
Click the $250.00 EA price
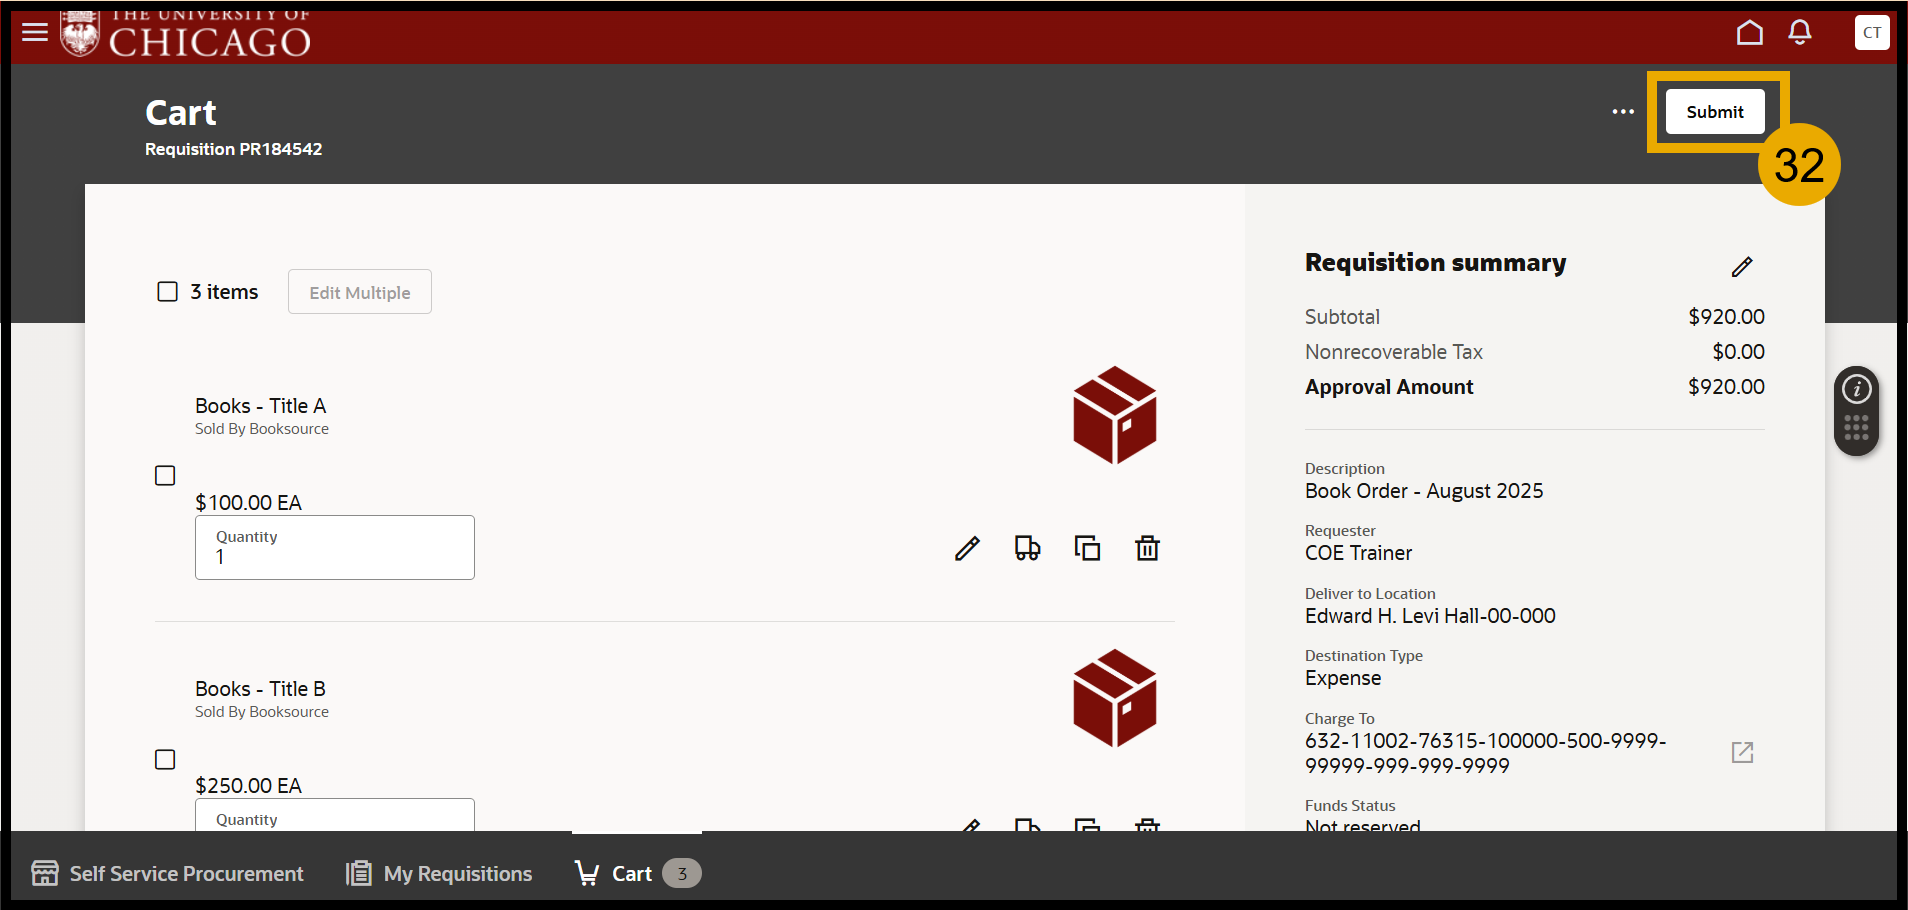point(248,786)
